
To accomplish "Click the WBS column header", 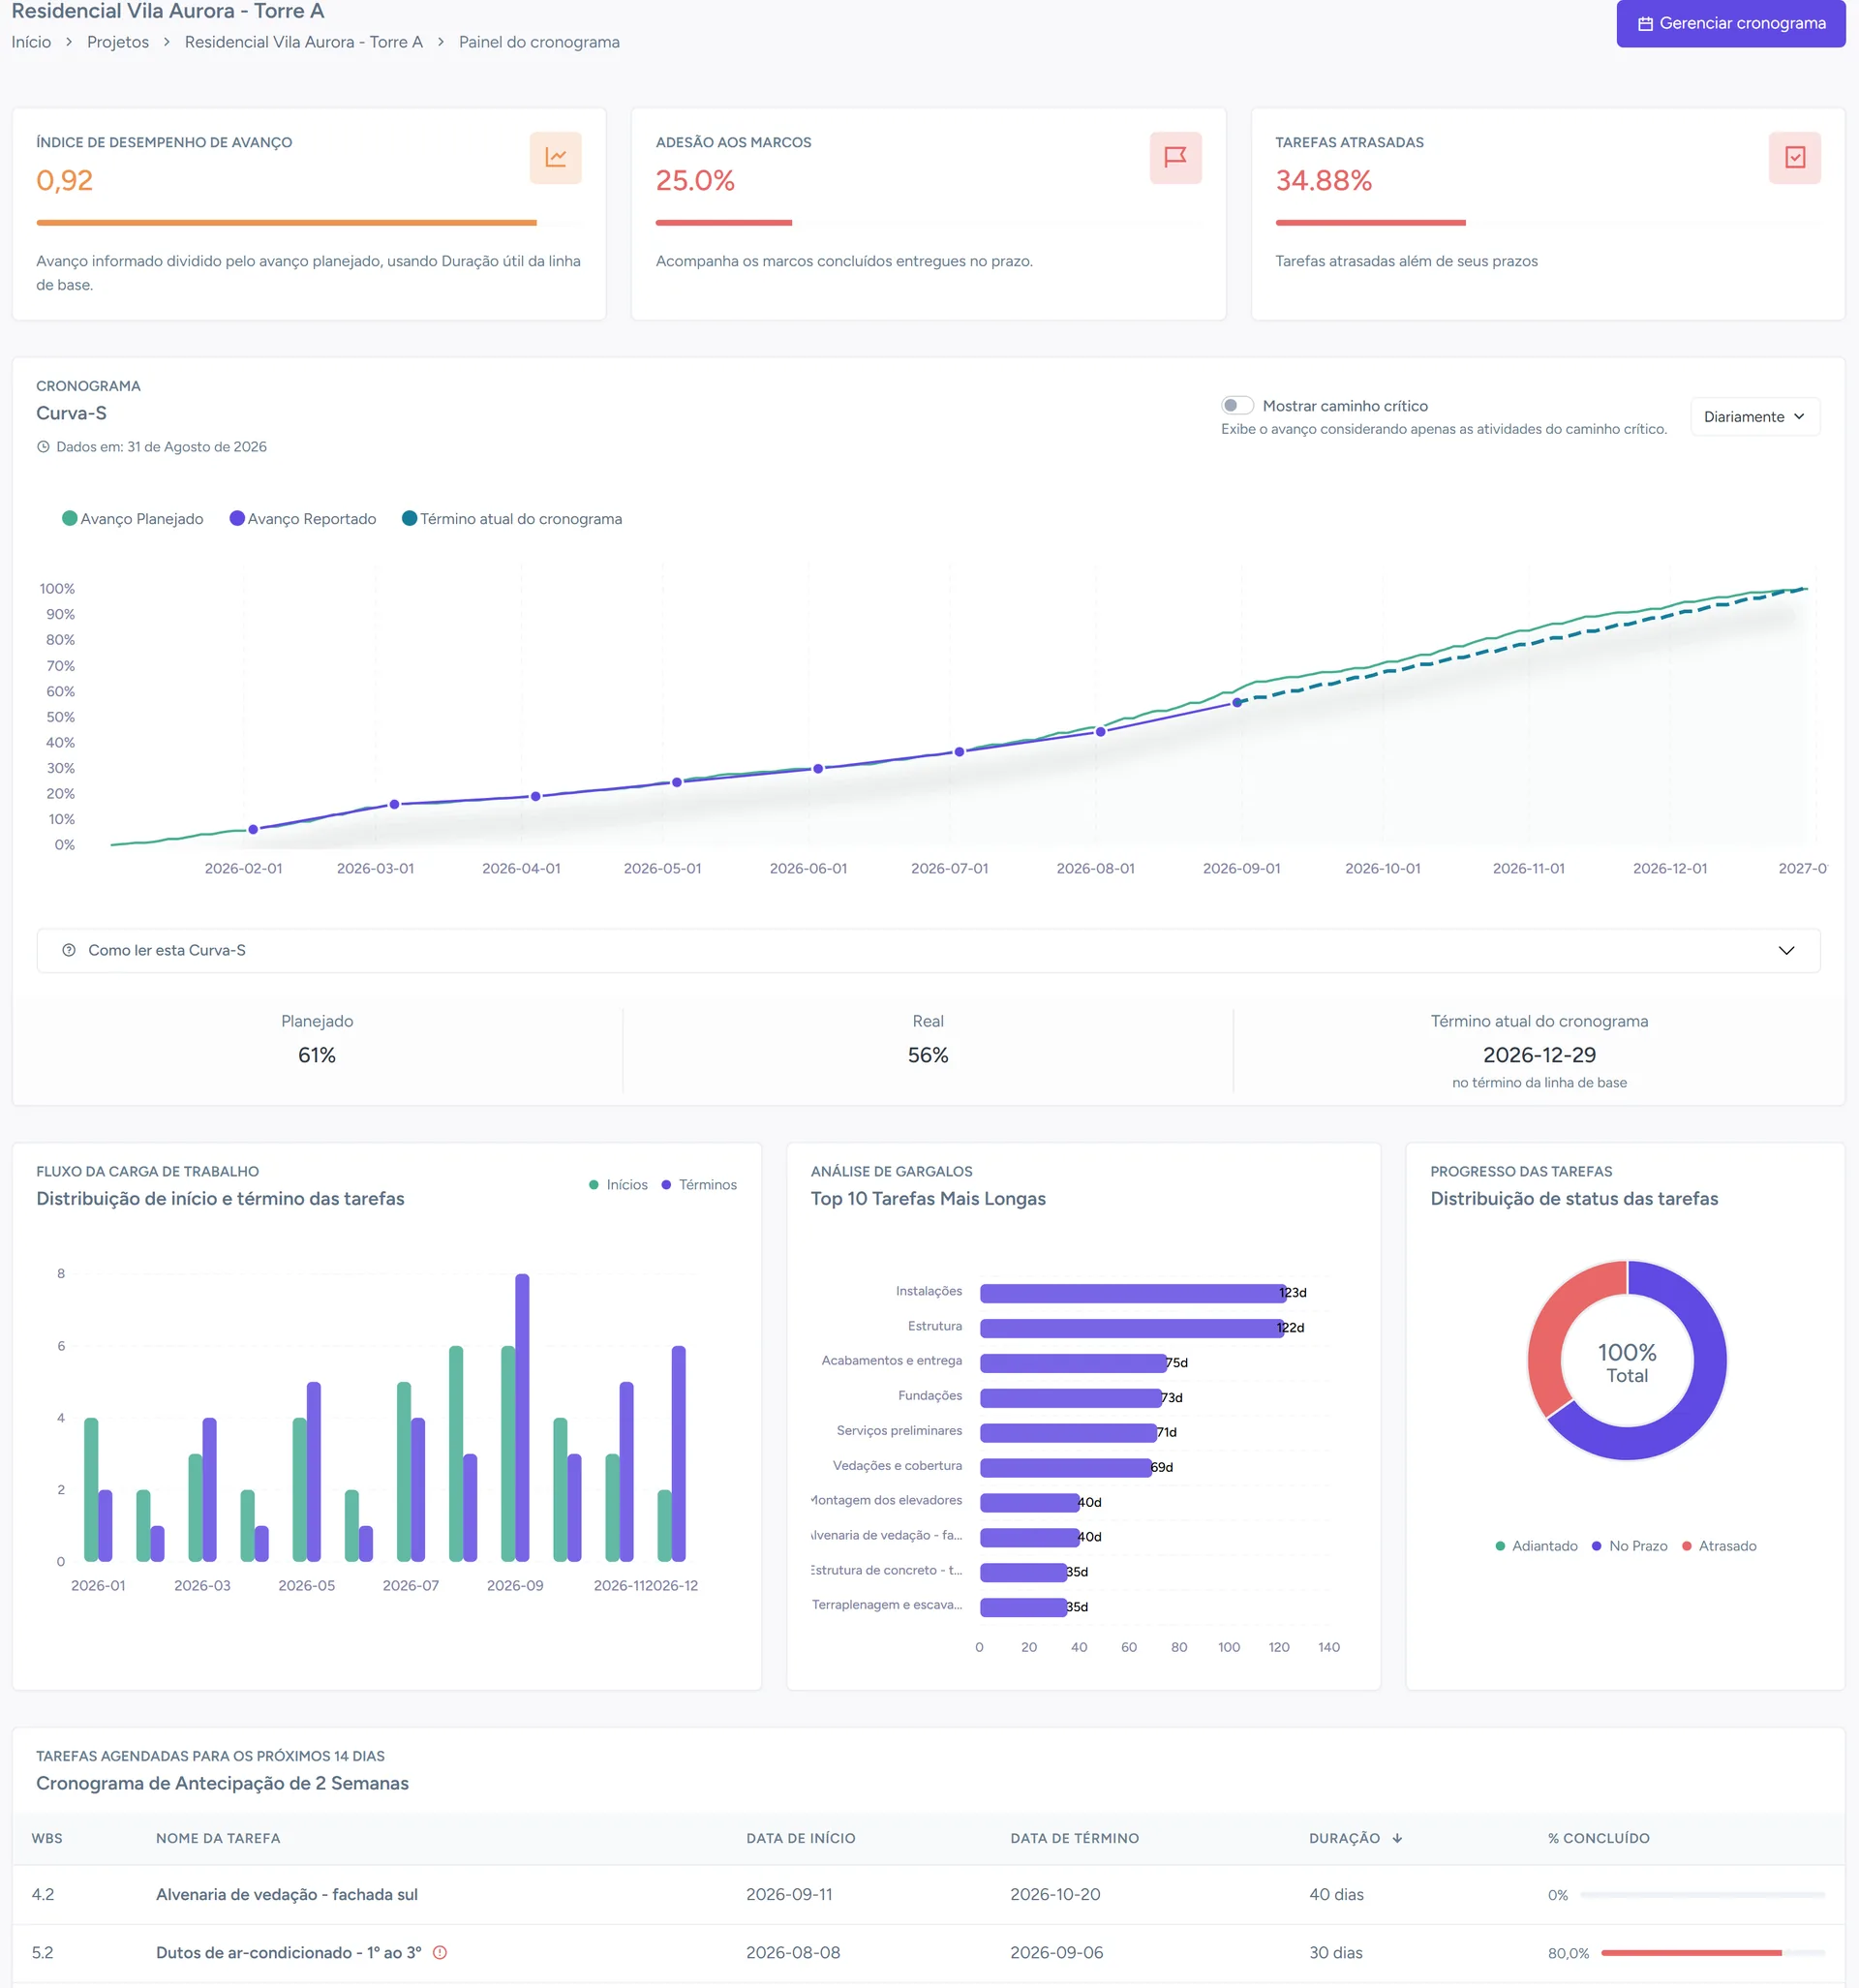I will coord(47,1838).
